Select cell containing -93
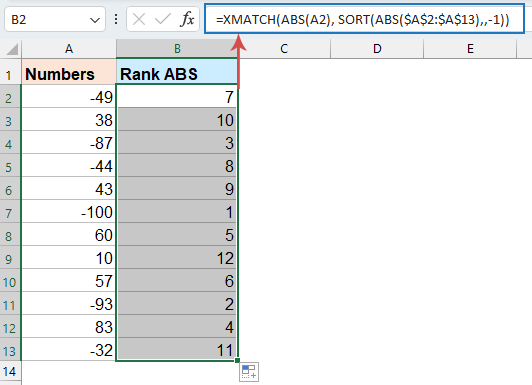The height and width of the screenshot is (385, 532). [x=69, y=303]
